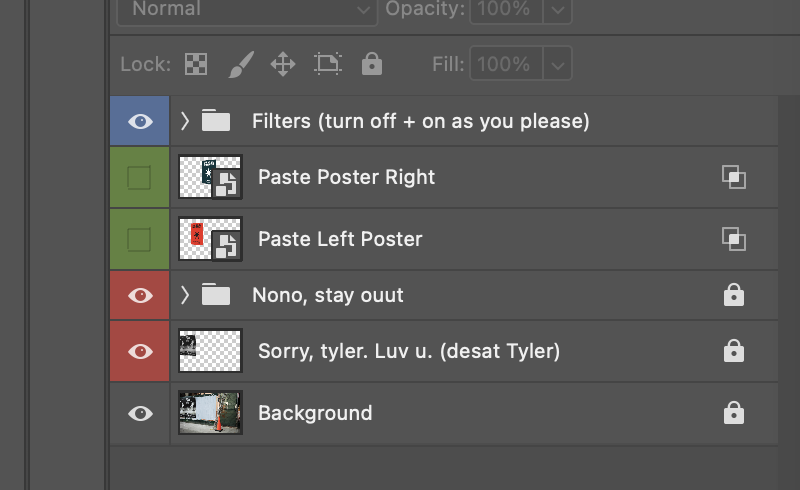
Task: Select the Sorry, tyler. Luv u. layer
Action: tap(408, 351)
